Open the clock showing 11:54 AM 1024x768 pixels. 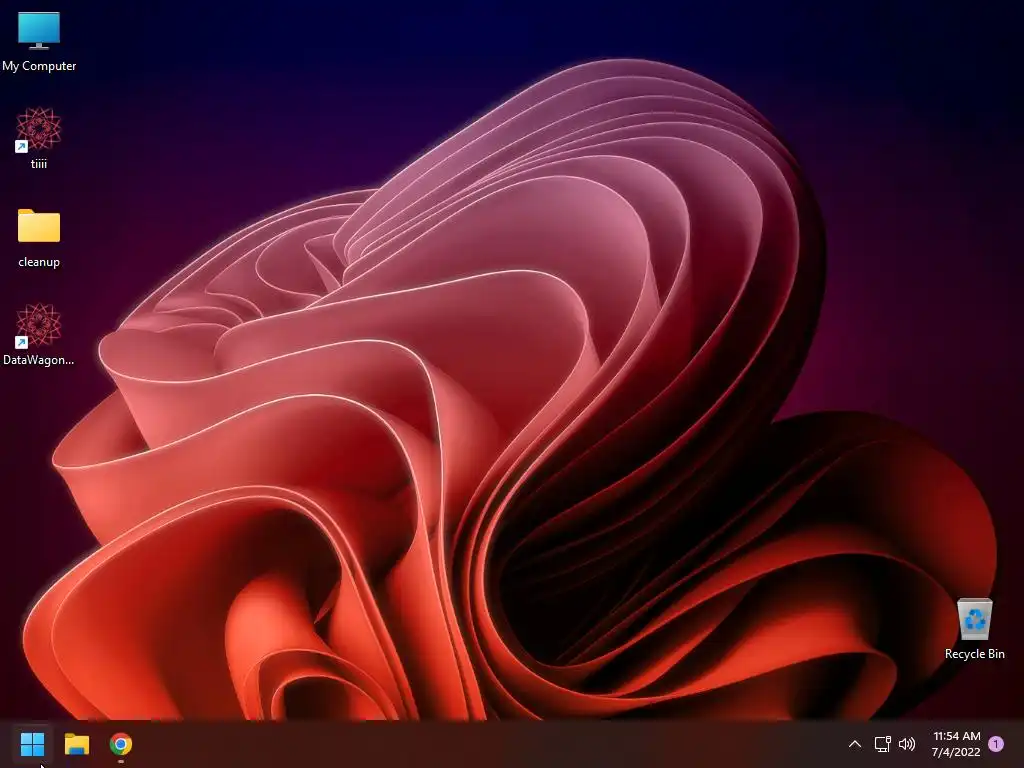pos(956,736)
